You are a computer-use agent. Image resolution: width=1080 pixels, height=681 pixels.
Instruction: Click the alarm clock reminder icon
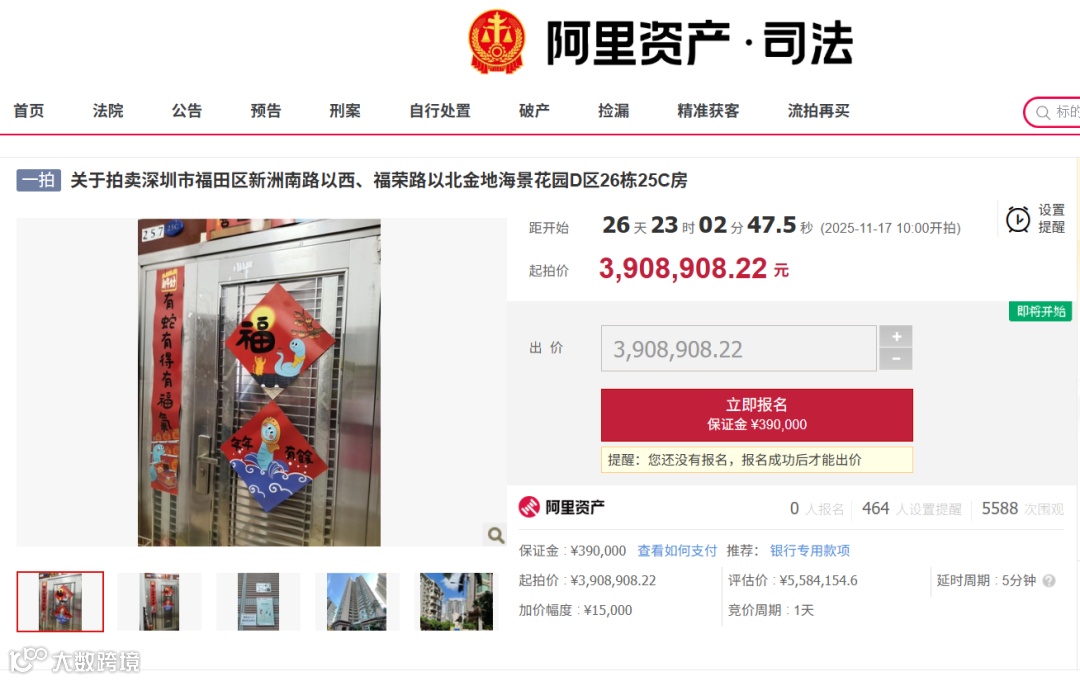1018,220
